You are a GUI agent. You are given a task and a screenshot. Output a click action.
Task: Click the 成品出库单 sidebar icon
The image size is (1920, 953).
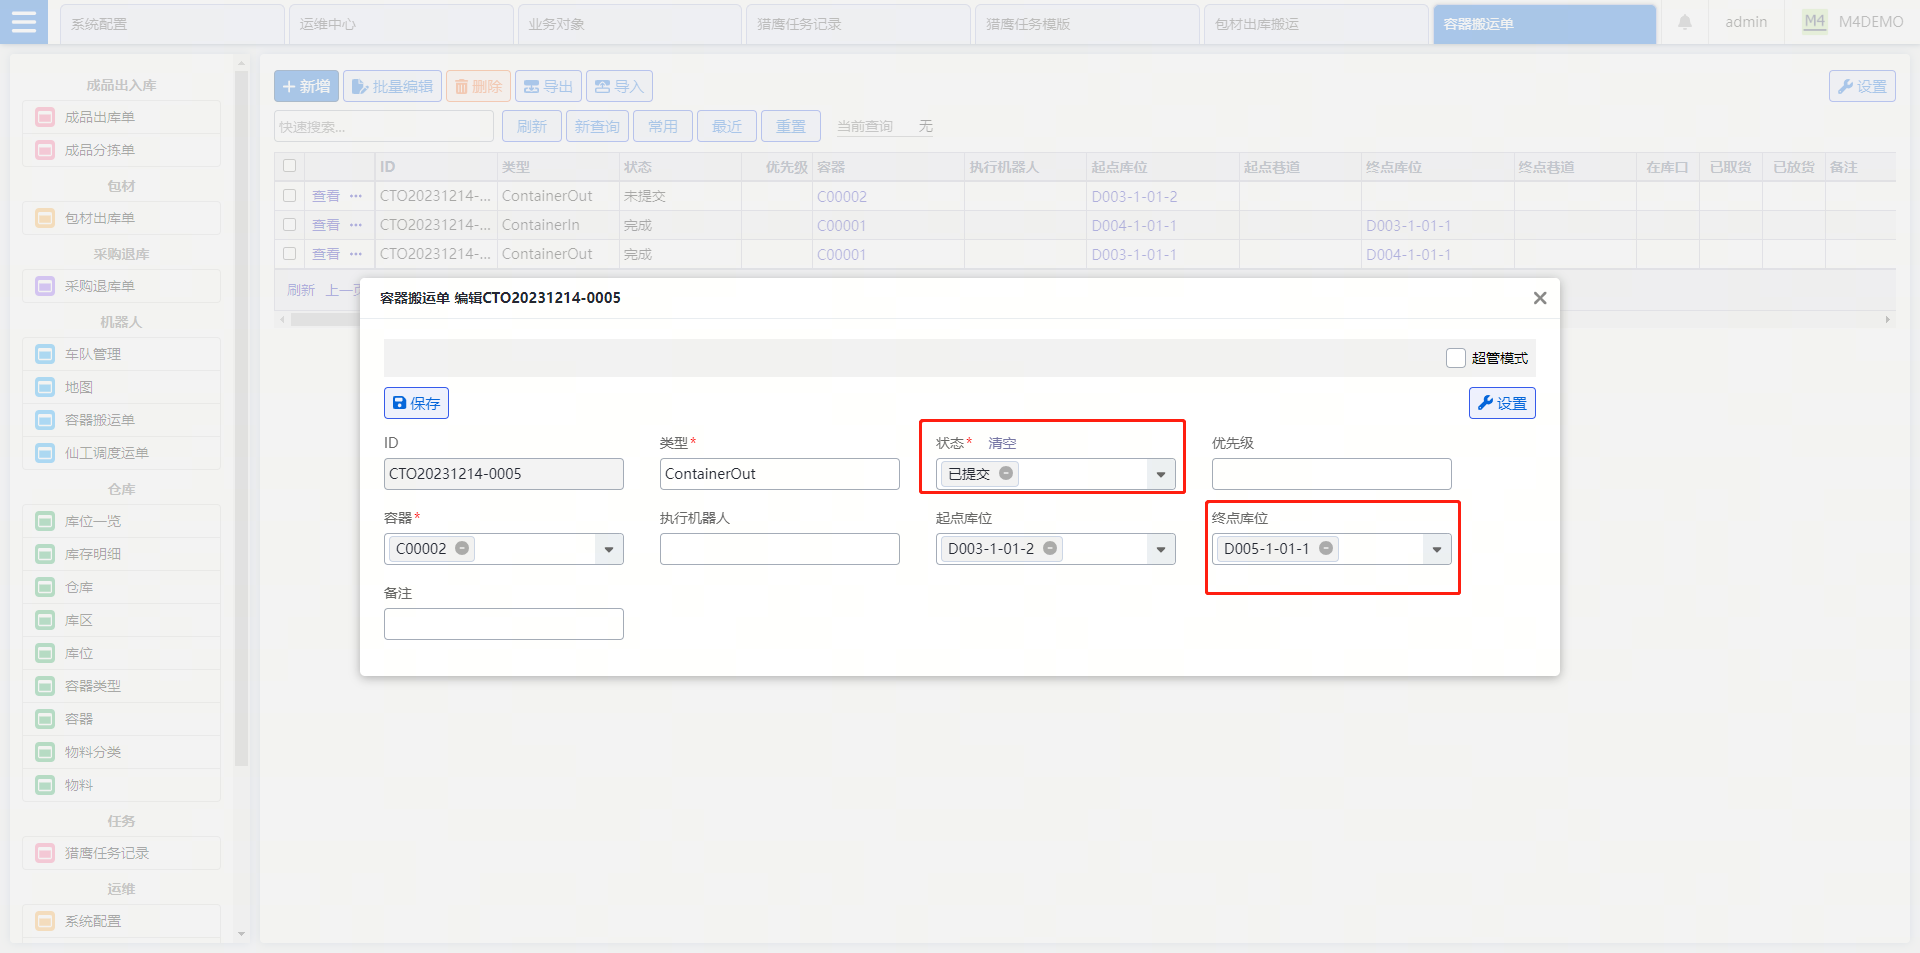tap(45, 117)
